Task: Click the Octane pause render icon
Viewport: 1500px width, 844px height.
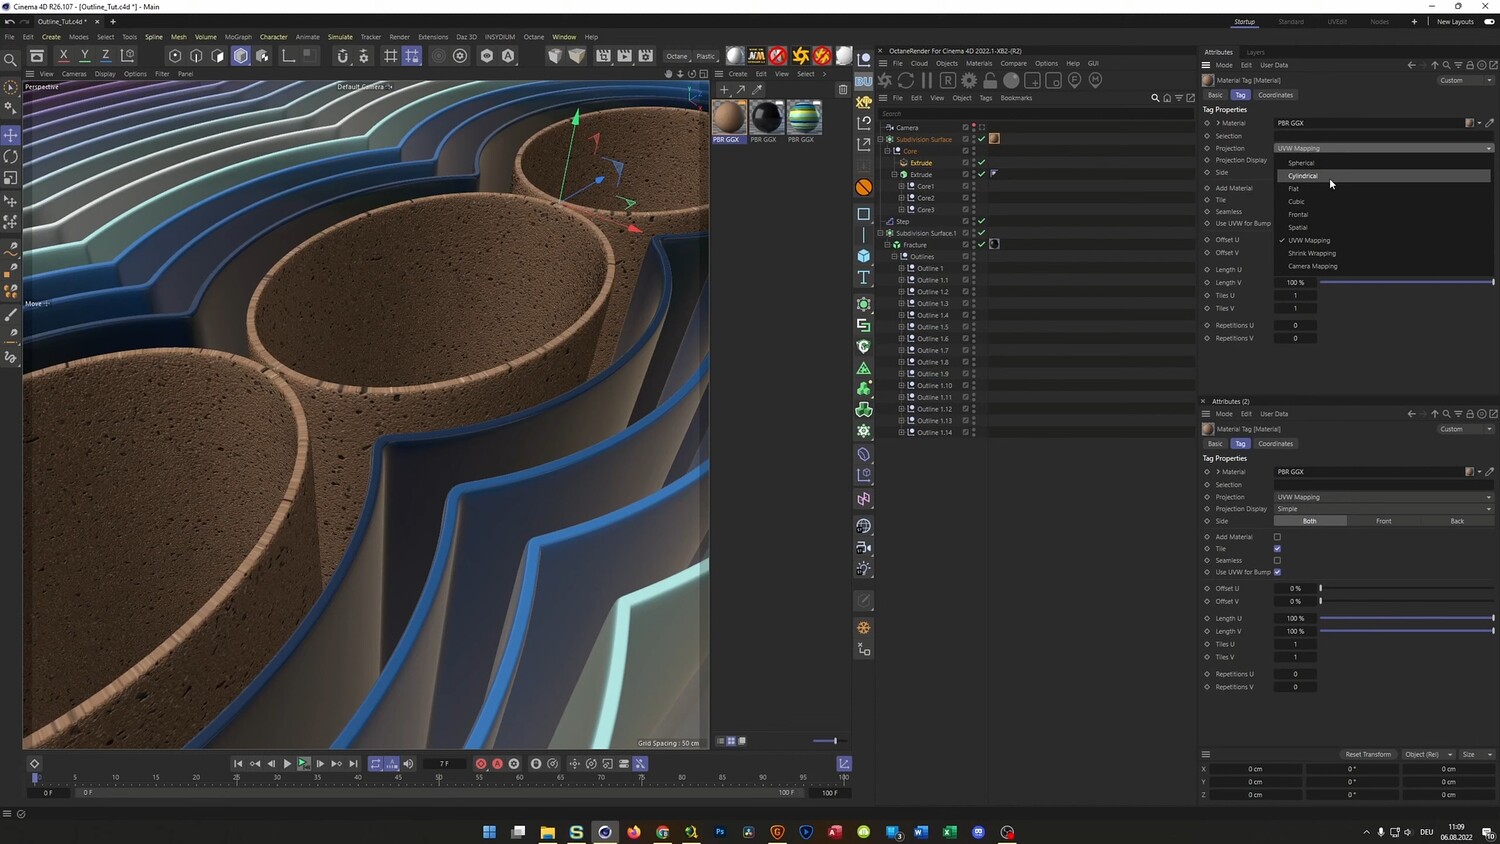Action: point(926,80)
